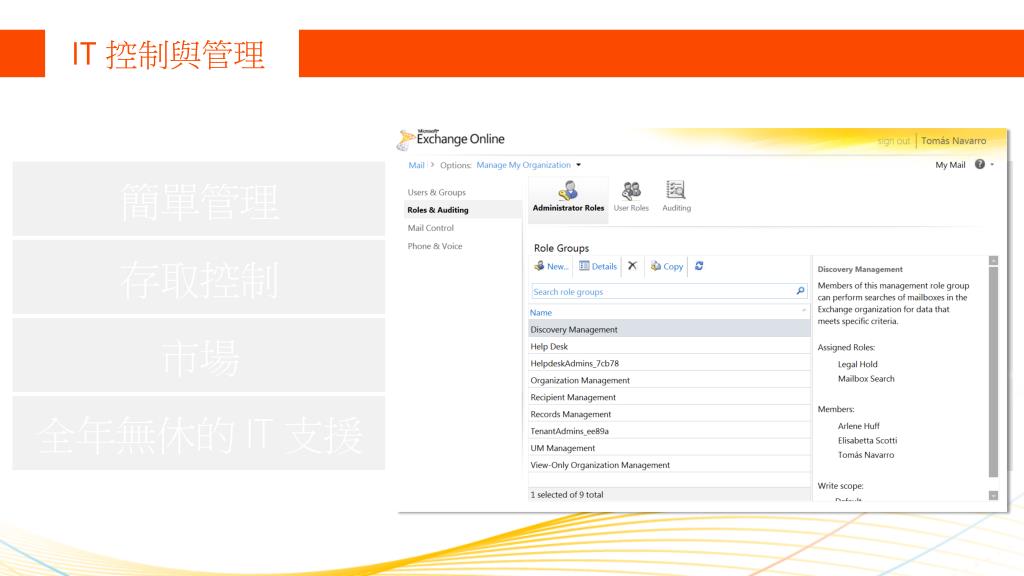1024x576 pixels.
Task: Refresh the role groups list
Action: pyautogui.click(x=699, y=266)
